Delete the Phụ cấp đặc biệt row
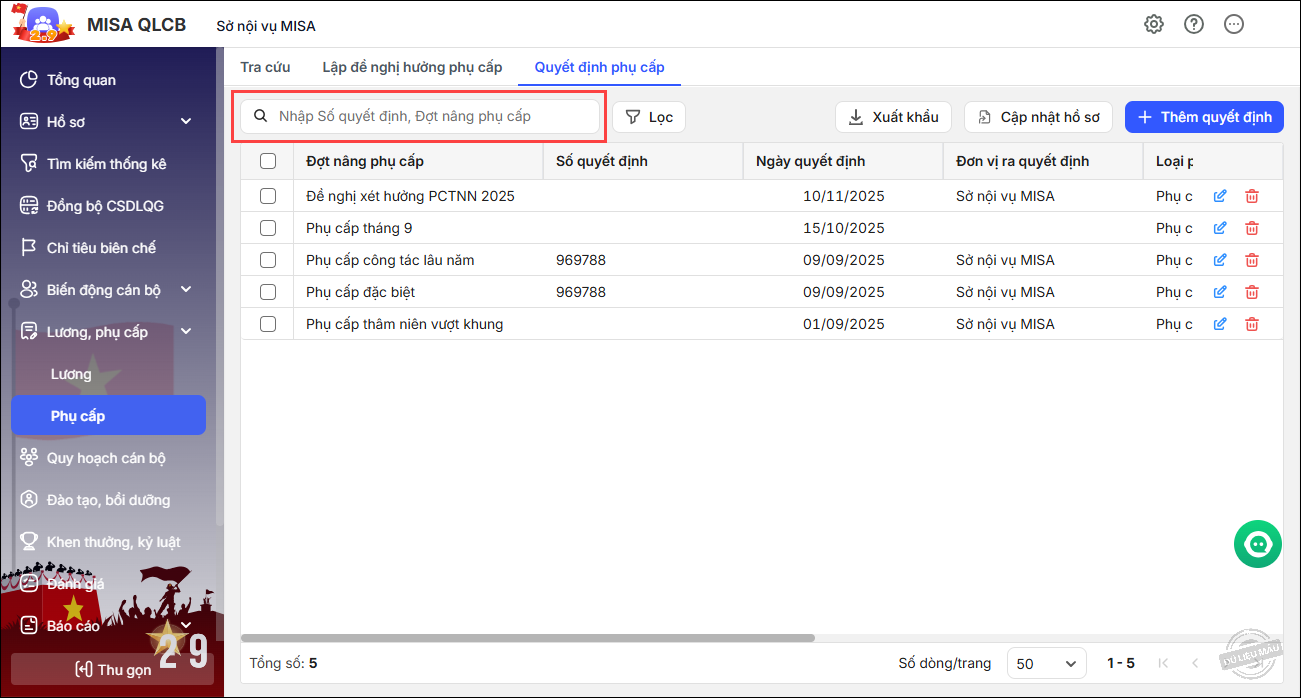Image resolution: width=1301 pixels, height=698 pixels. pyautogui.click(x=1252, y=292)
